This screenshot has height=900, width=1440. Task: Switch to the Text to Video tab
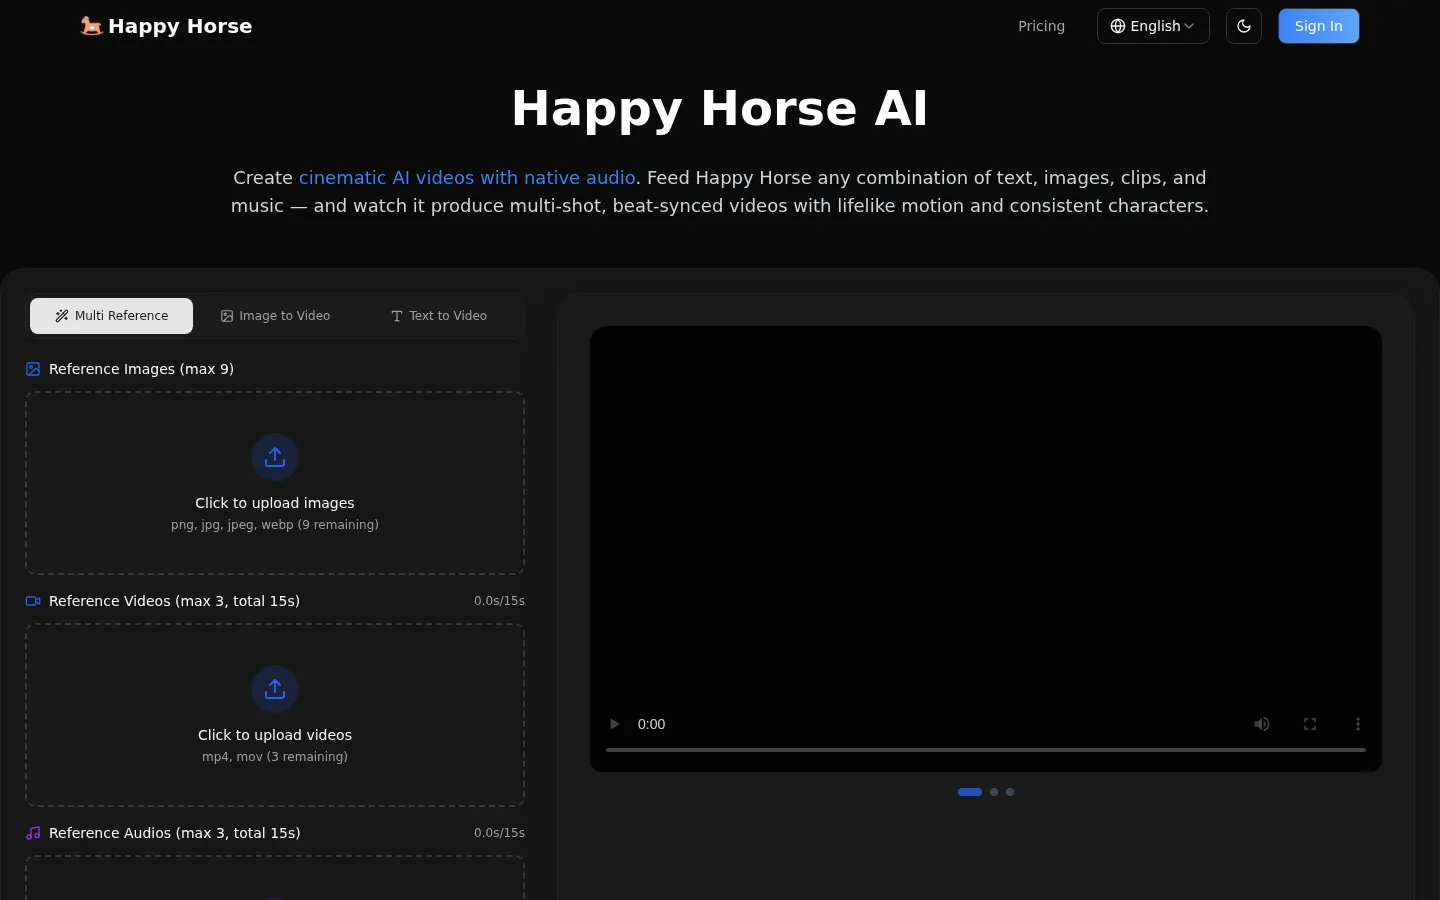click(438, 316)
